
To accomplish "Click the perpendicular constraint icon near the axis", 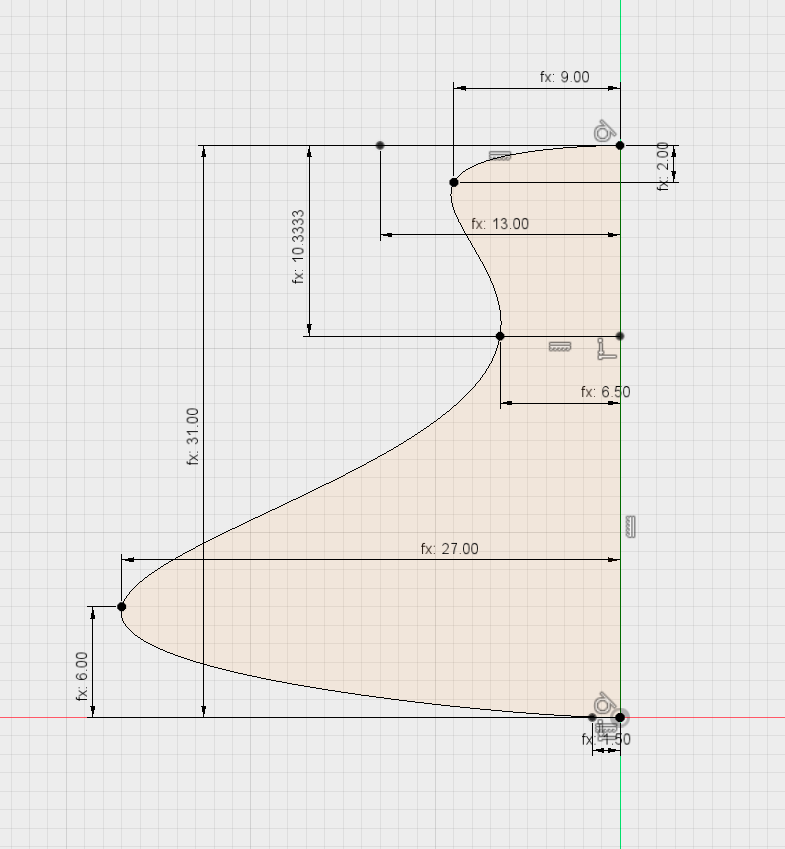I will tap(606, 349).
